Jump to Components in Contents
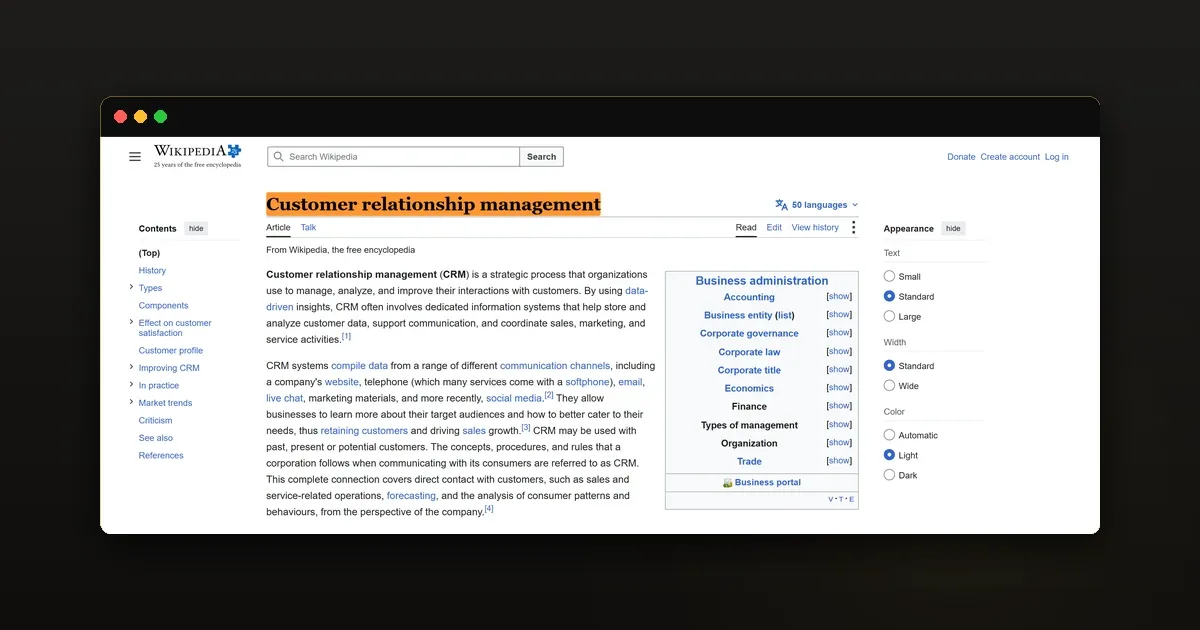The width and height of the screenshot is (1200, 630). (163, 305)
